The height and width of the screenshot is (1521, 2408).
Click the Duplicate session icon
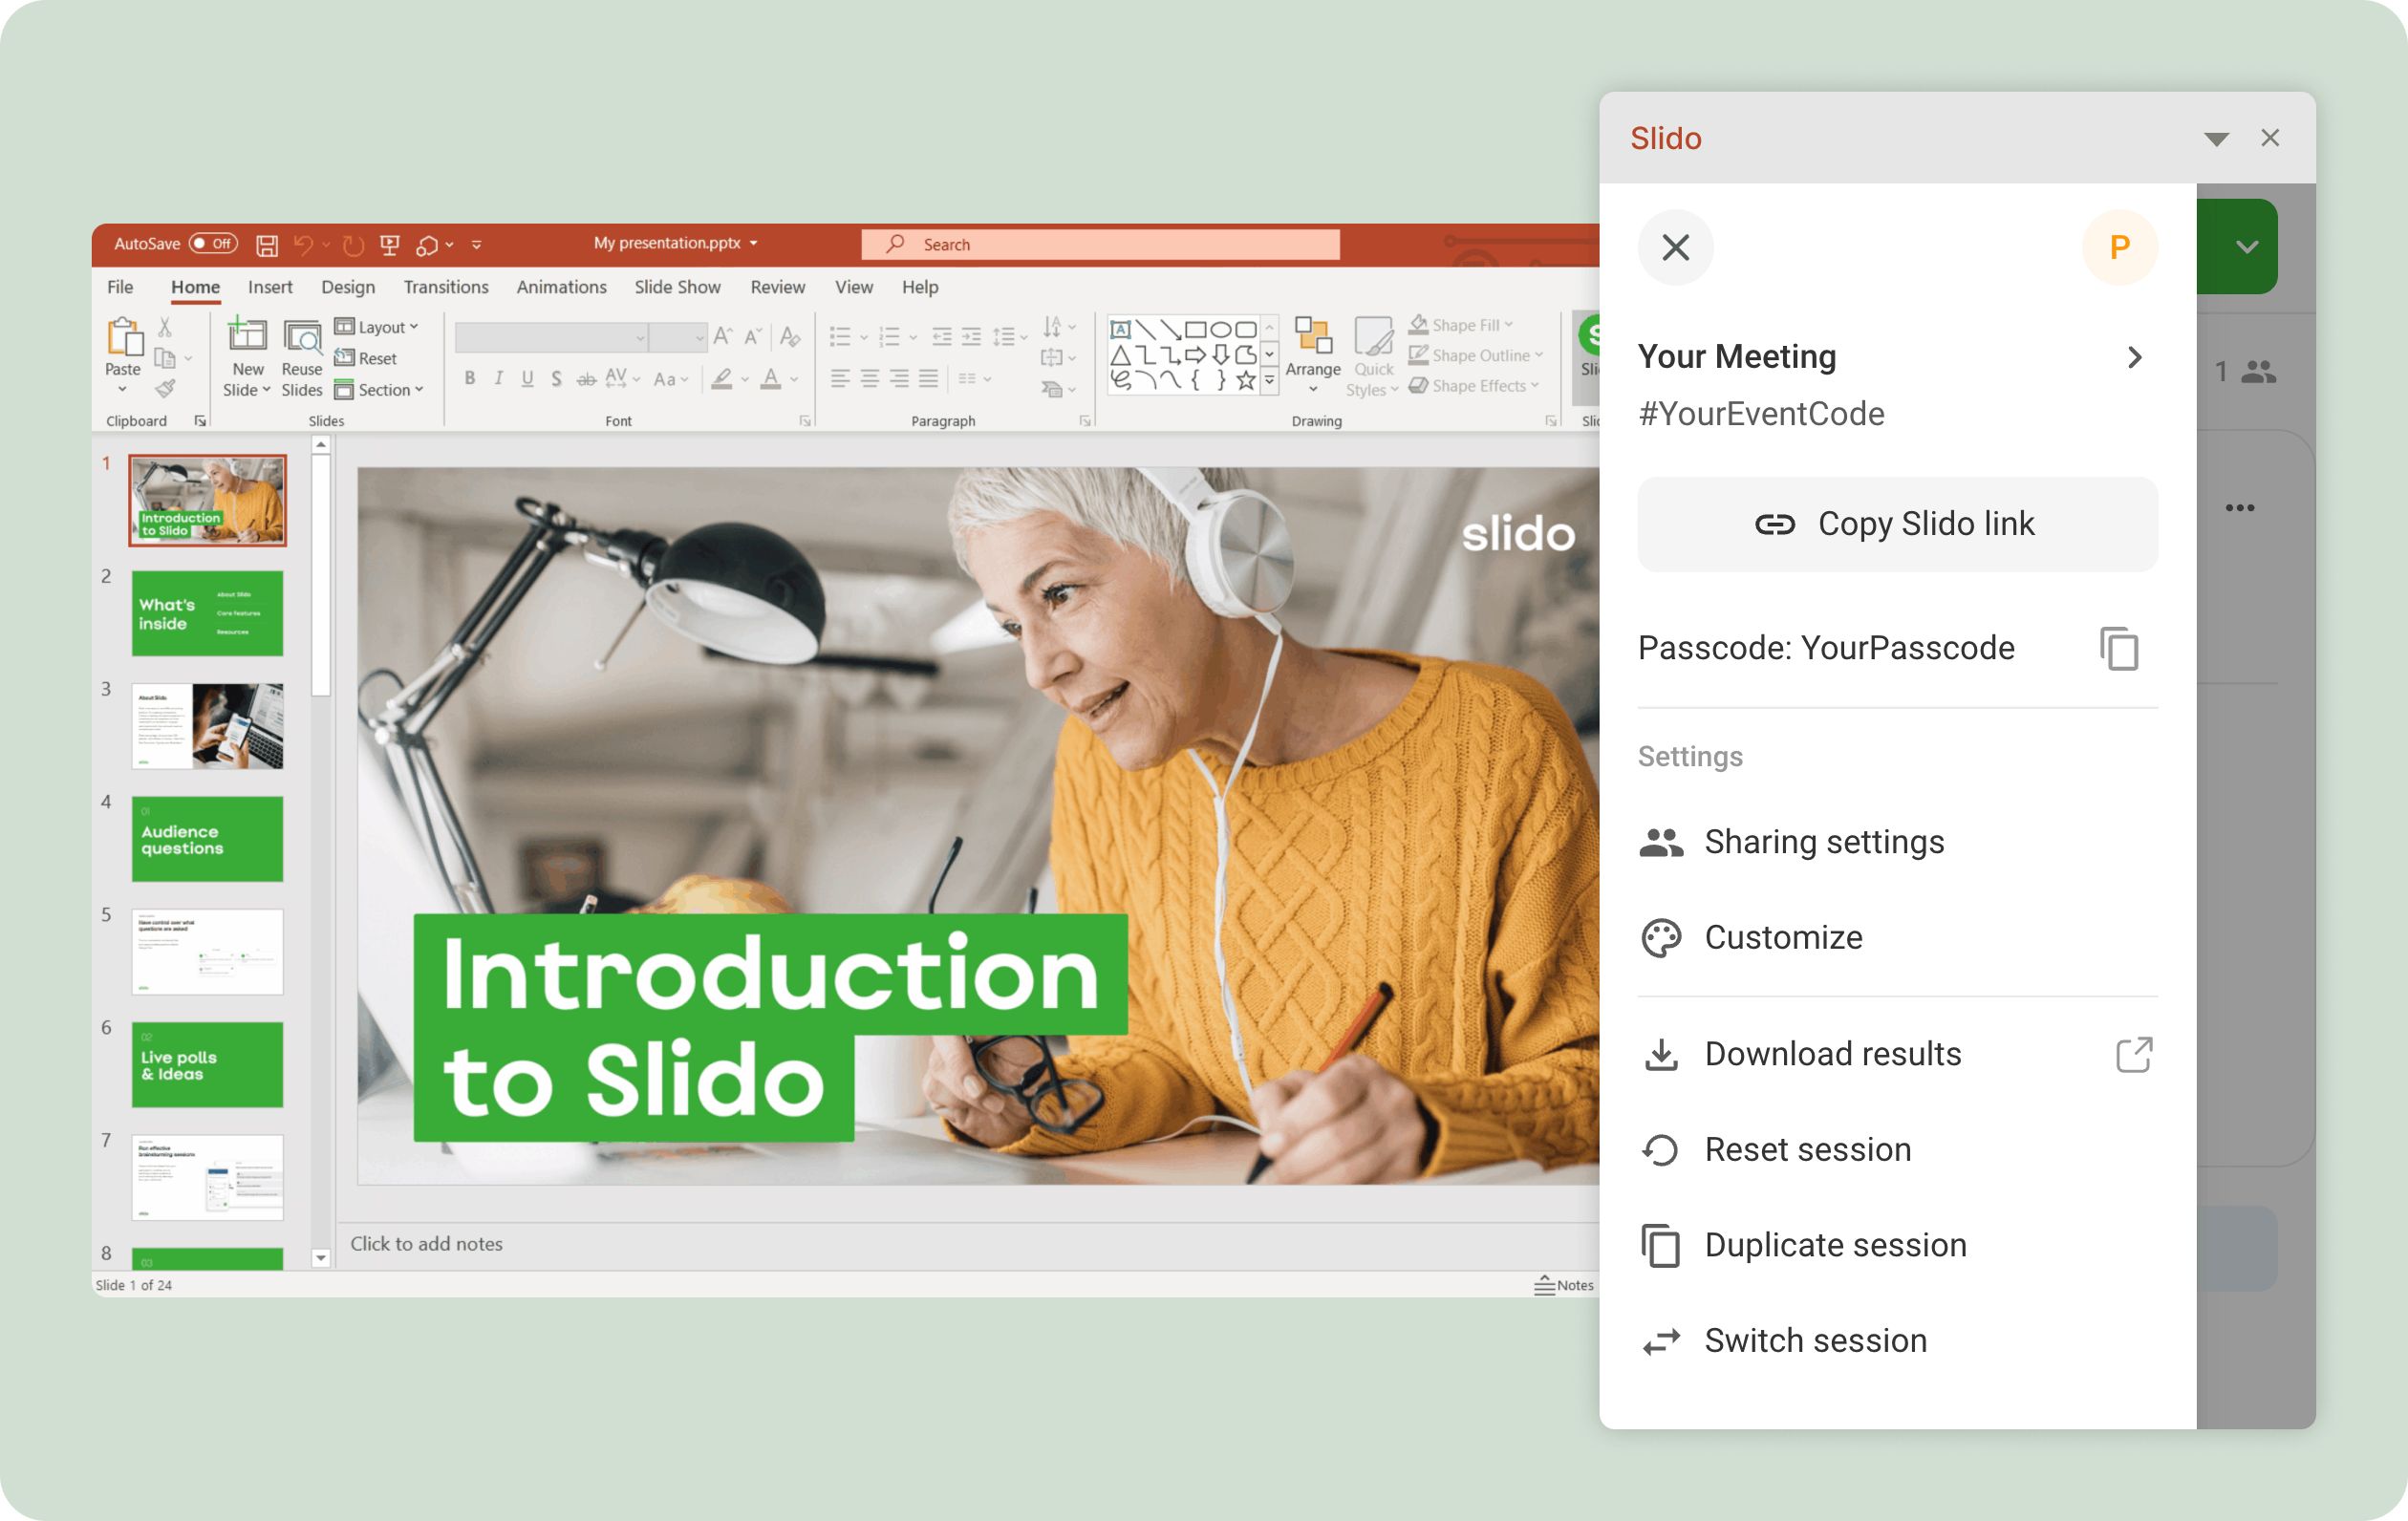[x=1662, y=1244]
